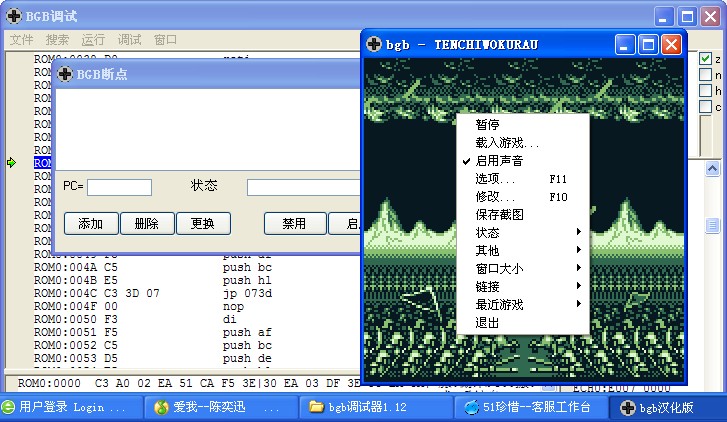
Task: Open 选项... from the context menu
Action: (523, 179)
